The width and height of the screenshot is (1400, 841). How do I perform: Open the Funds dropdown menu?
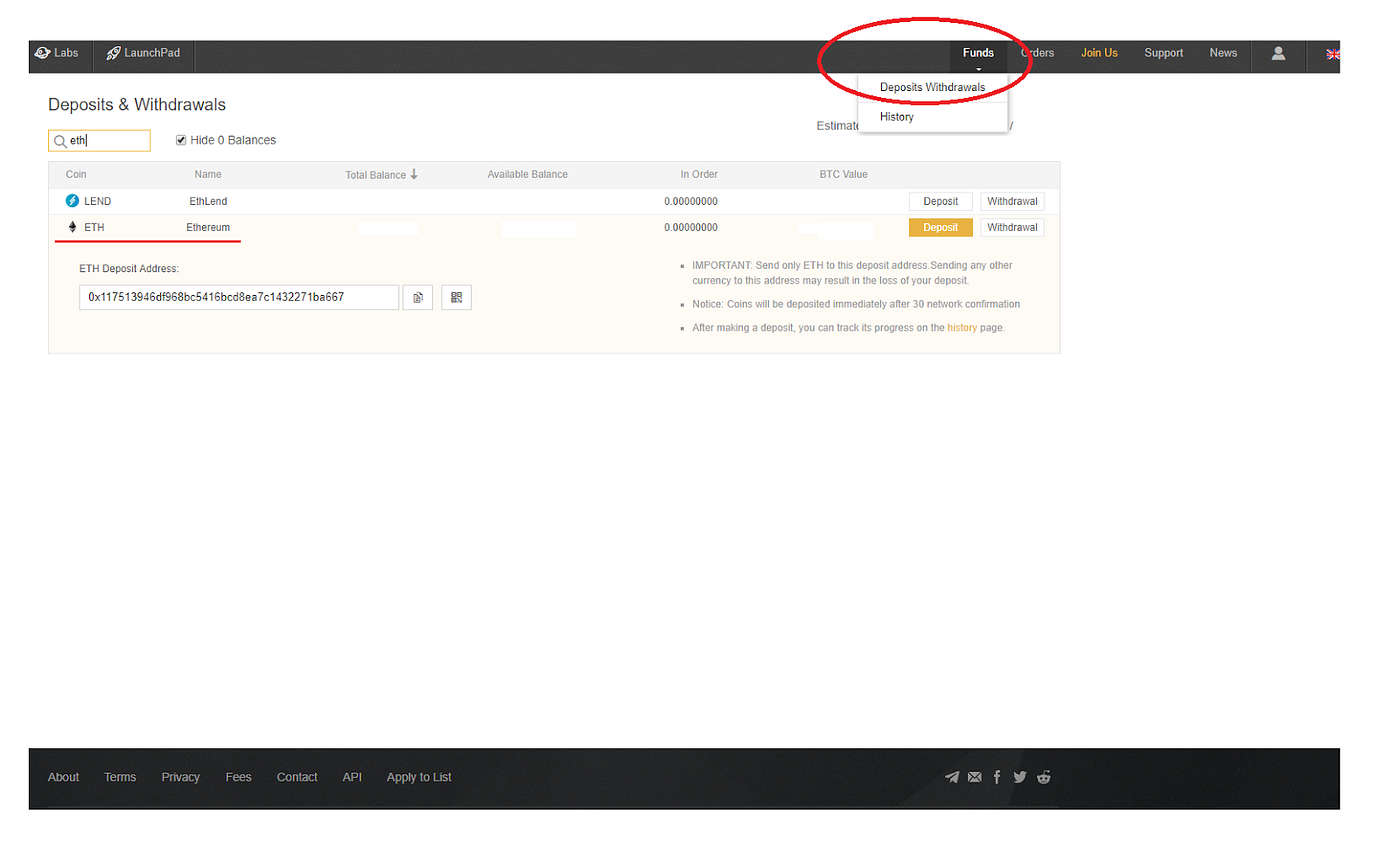pos(978,55)
